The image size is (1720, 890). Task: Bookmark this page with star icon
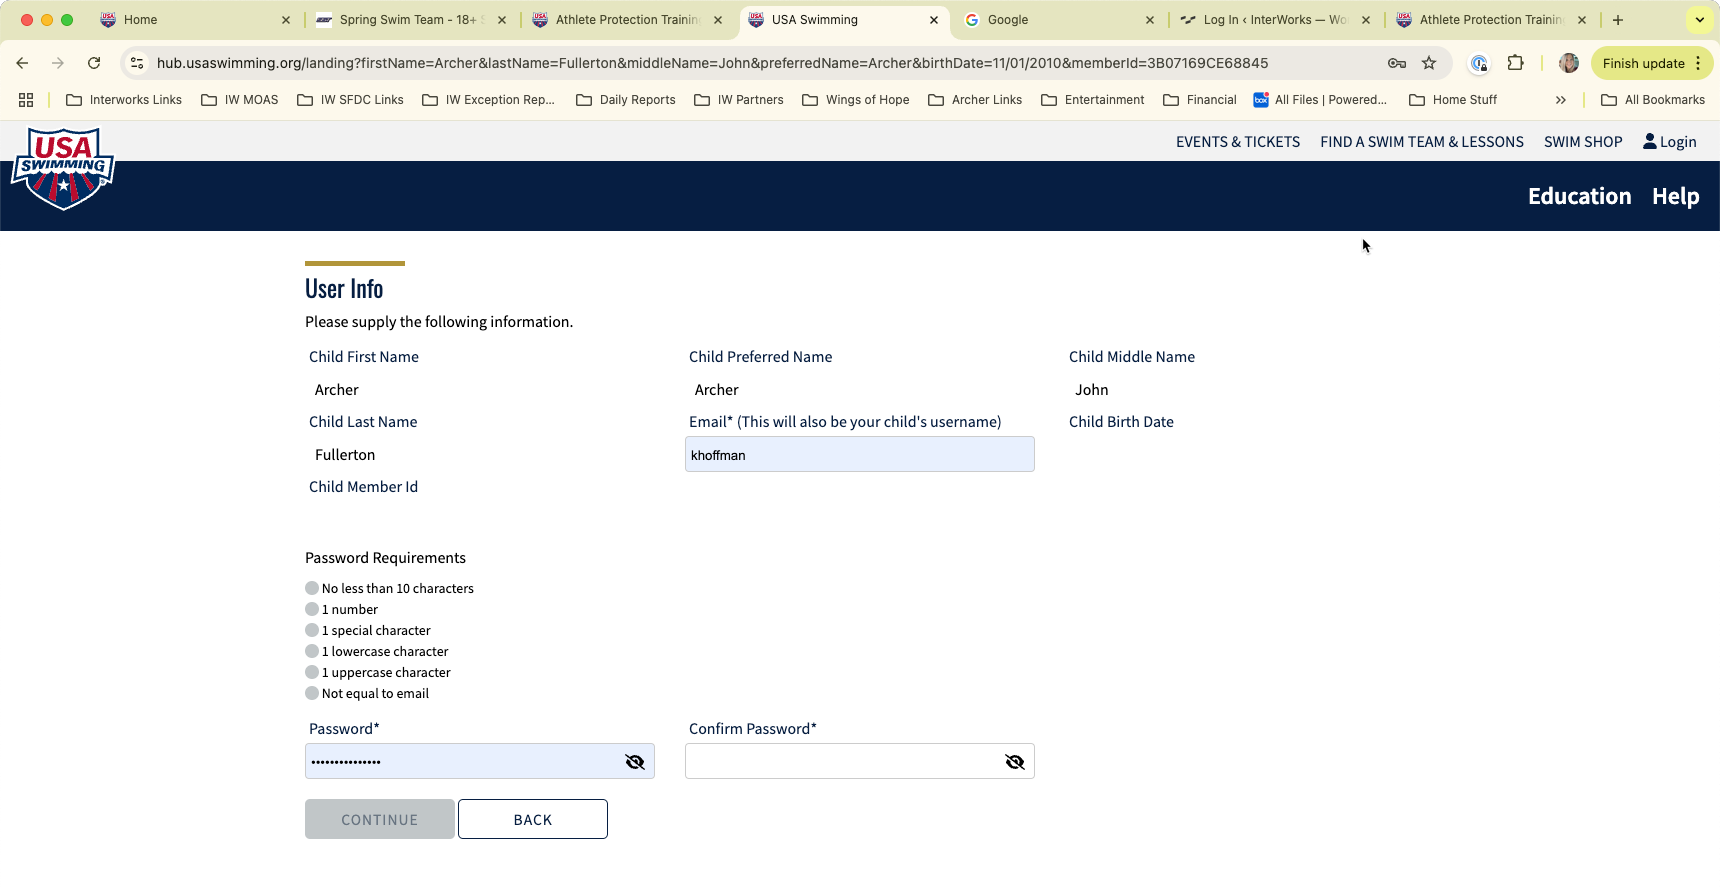1429,63
